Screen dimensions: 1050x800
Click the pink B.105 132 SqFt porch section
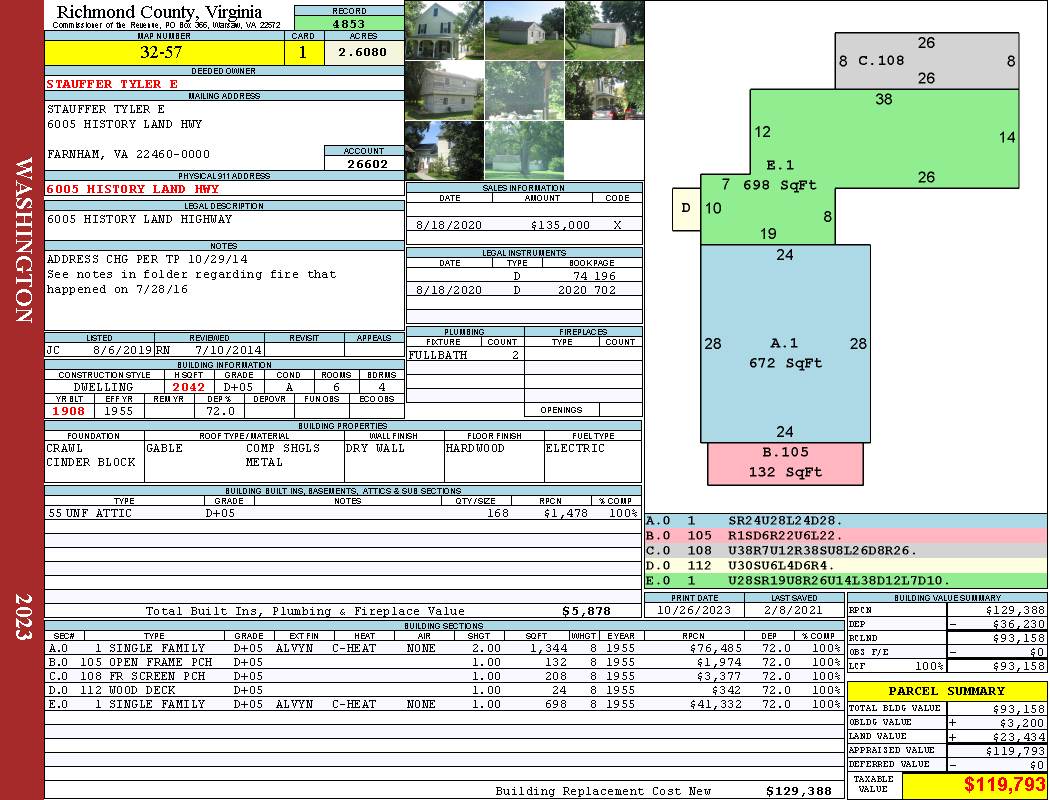coord(785,463)
